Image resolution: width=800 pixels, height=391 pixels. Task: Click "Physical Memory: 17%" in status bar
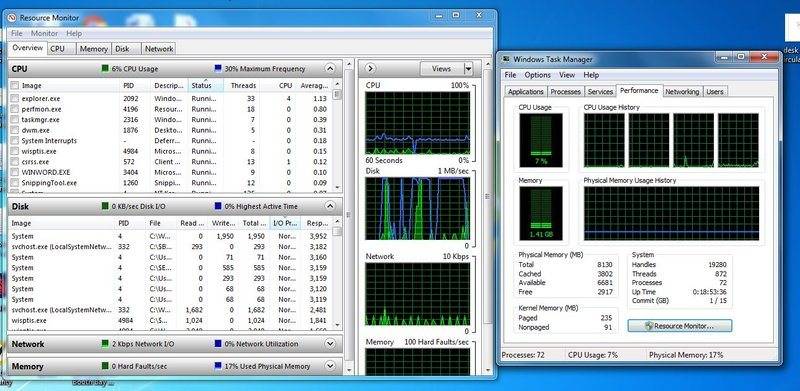[685, 355]
